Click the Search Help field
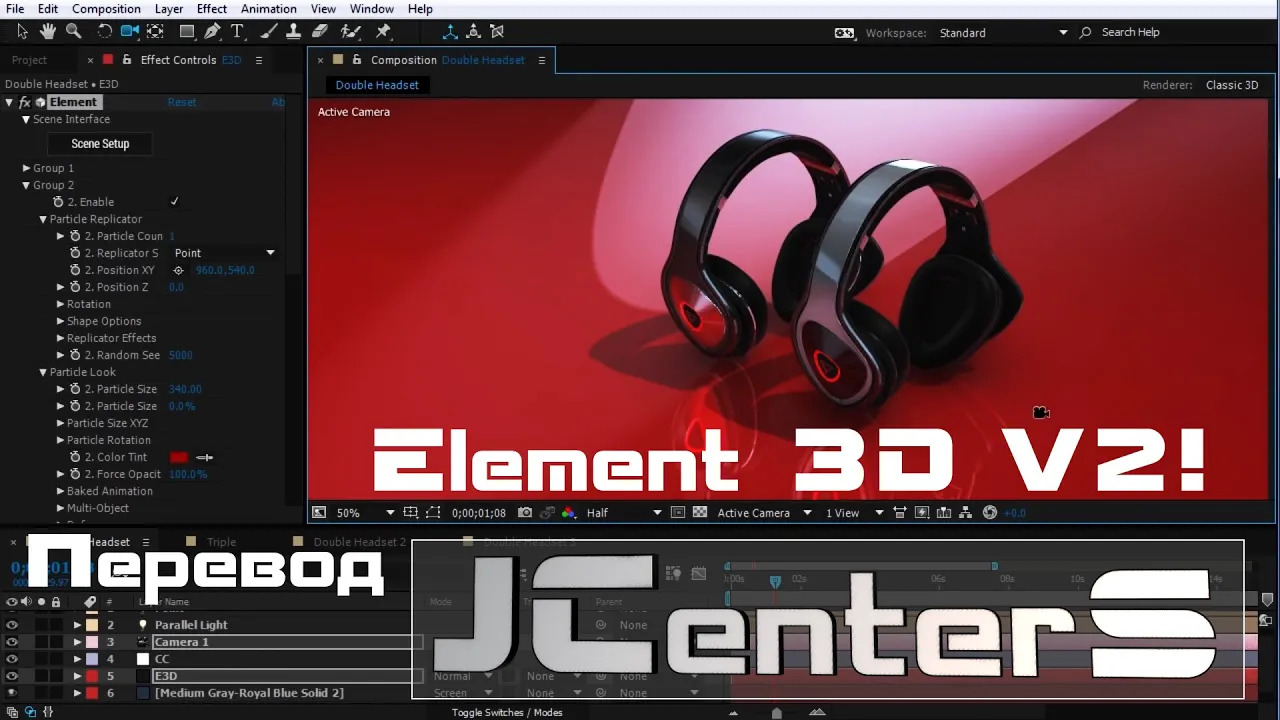This screenshot has height=720, width=1280. pyautogui.click(x=1130, y=33)
